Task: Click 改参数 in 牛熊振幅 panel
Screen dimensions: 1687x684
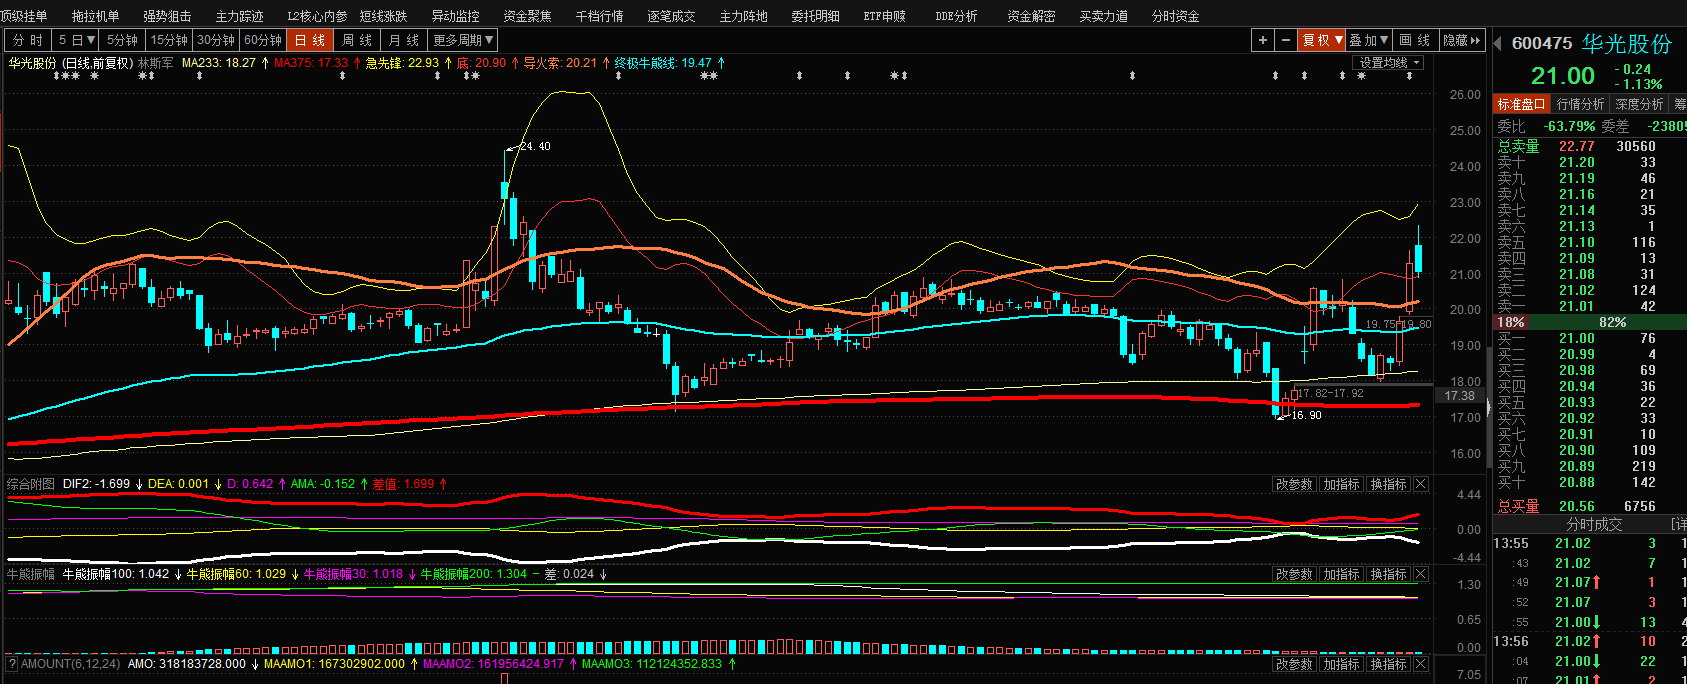Action: pos(1294,574)
